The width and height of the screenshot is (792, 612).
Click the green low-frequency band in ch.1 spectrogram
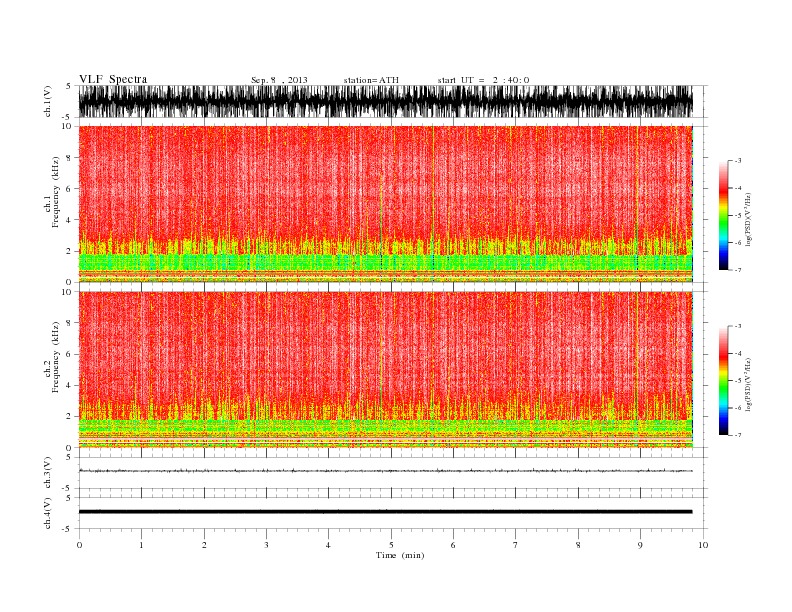pos(385,262)
